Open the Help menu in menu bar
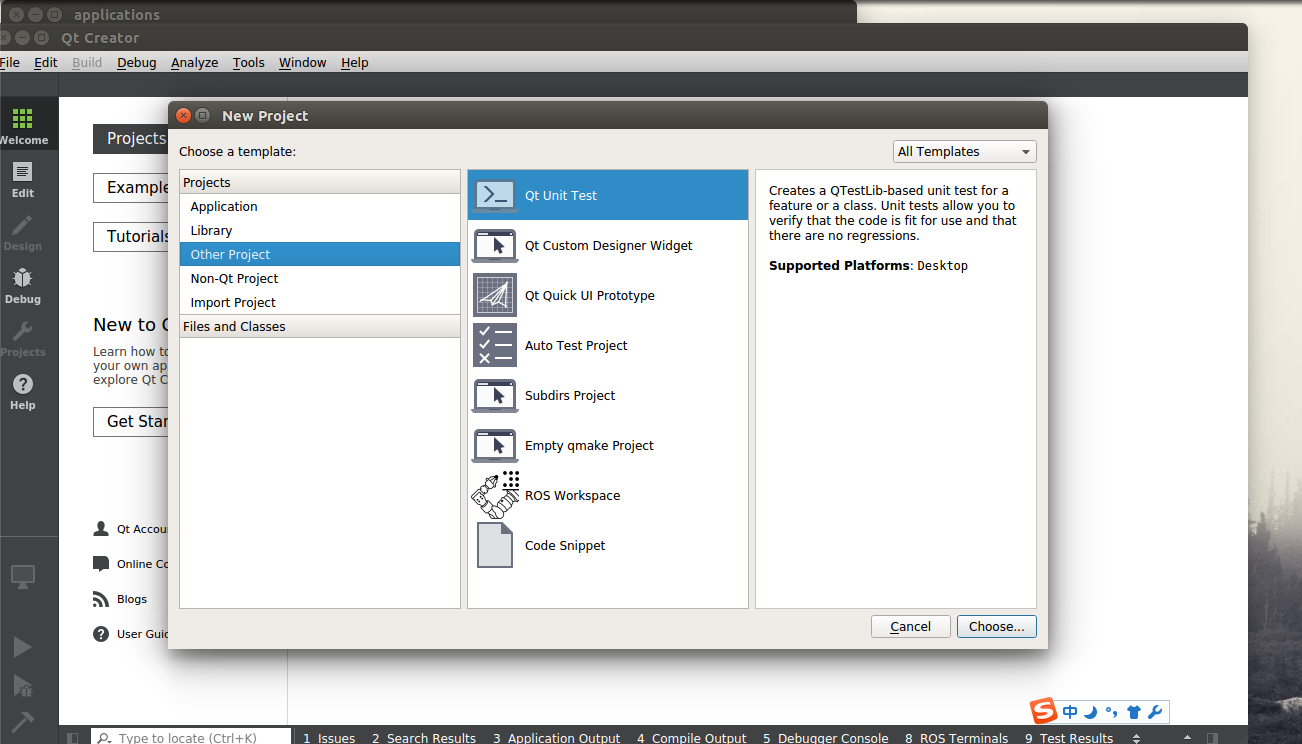This screenshot has width=1302, height=744. (x=355, y=62)
